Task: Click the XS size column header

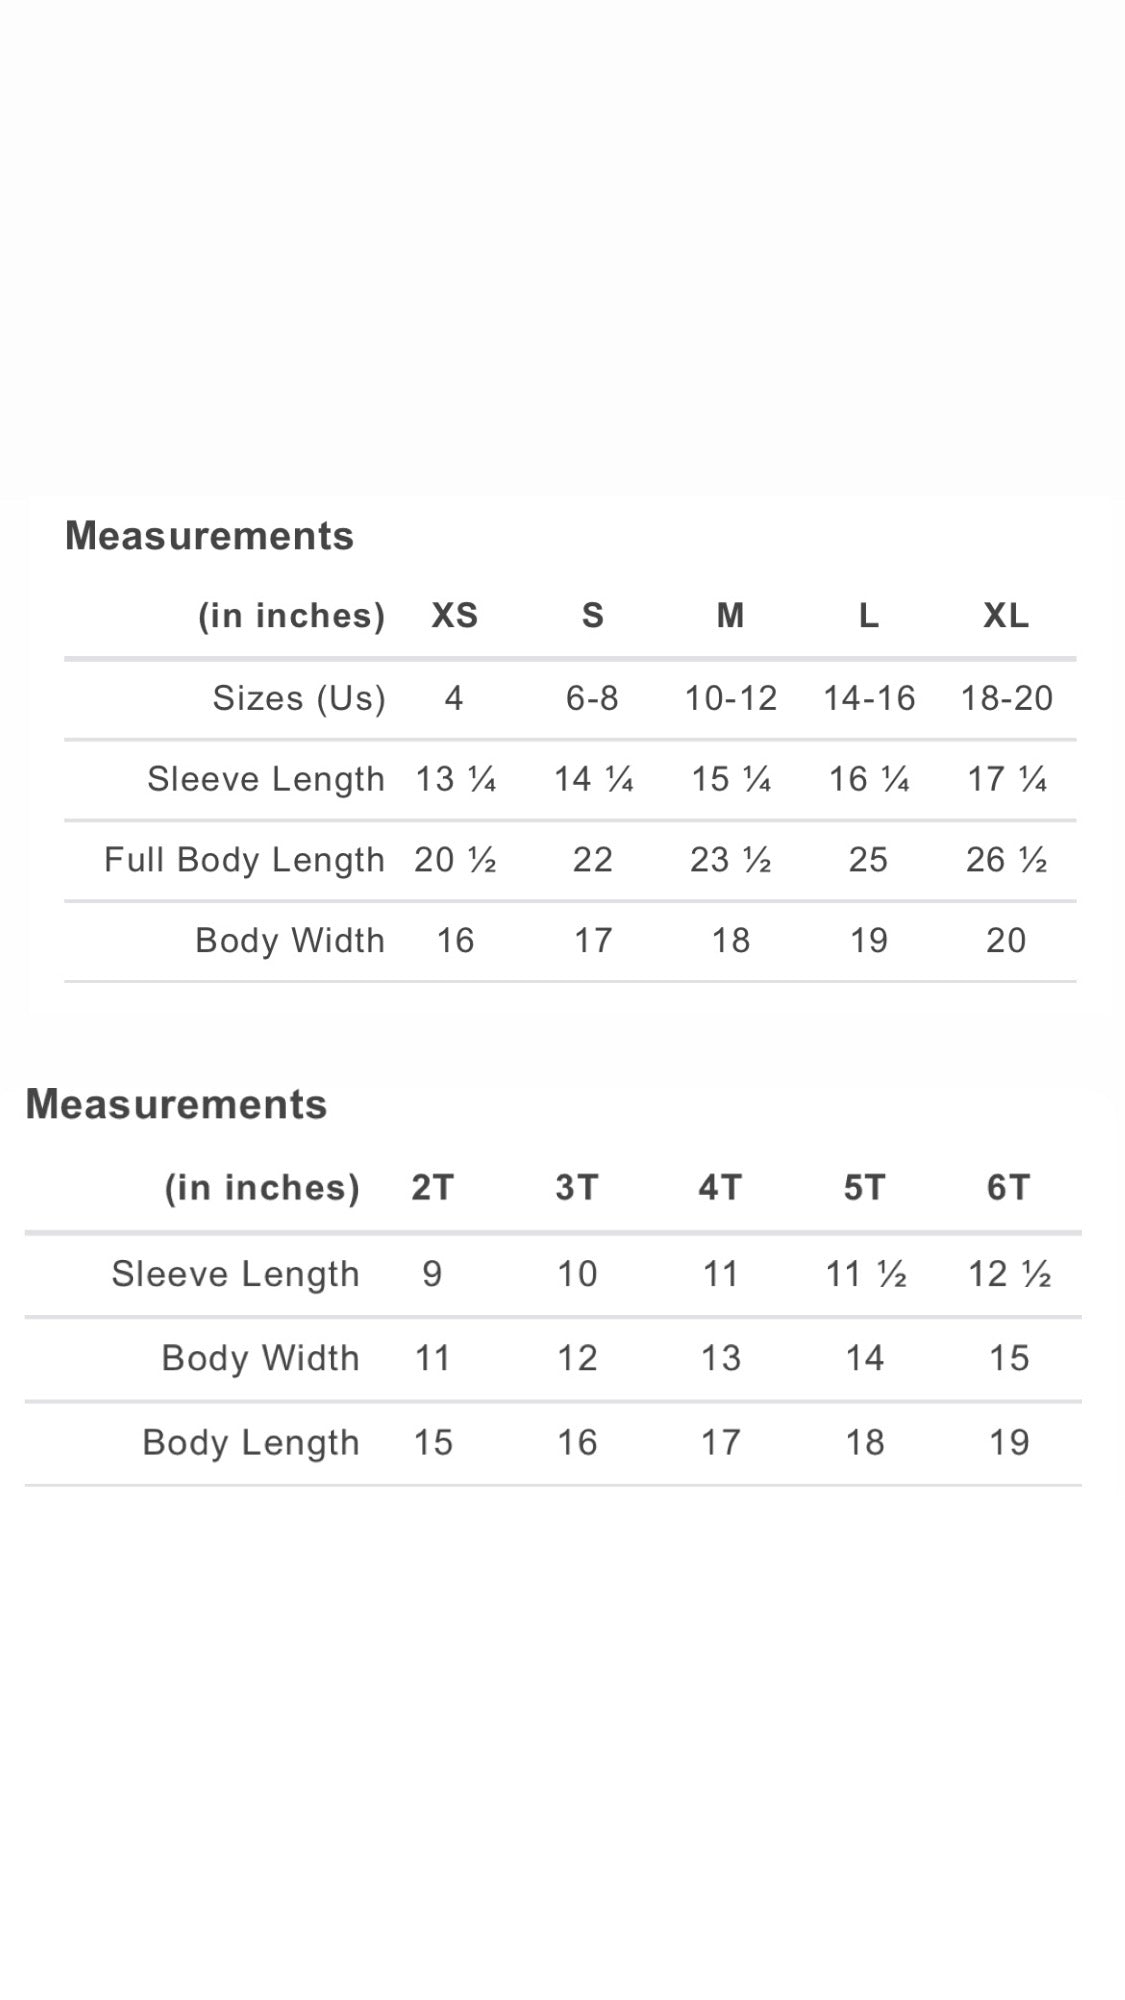Action: click(454, 615)
